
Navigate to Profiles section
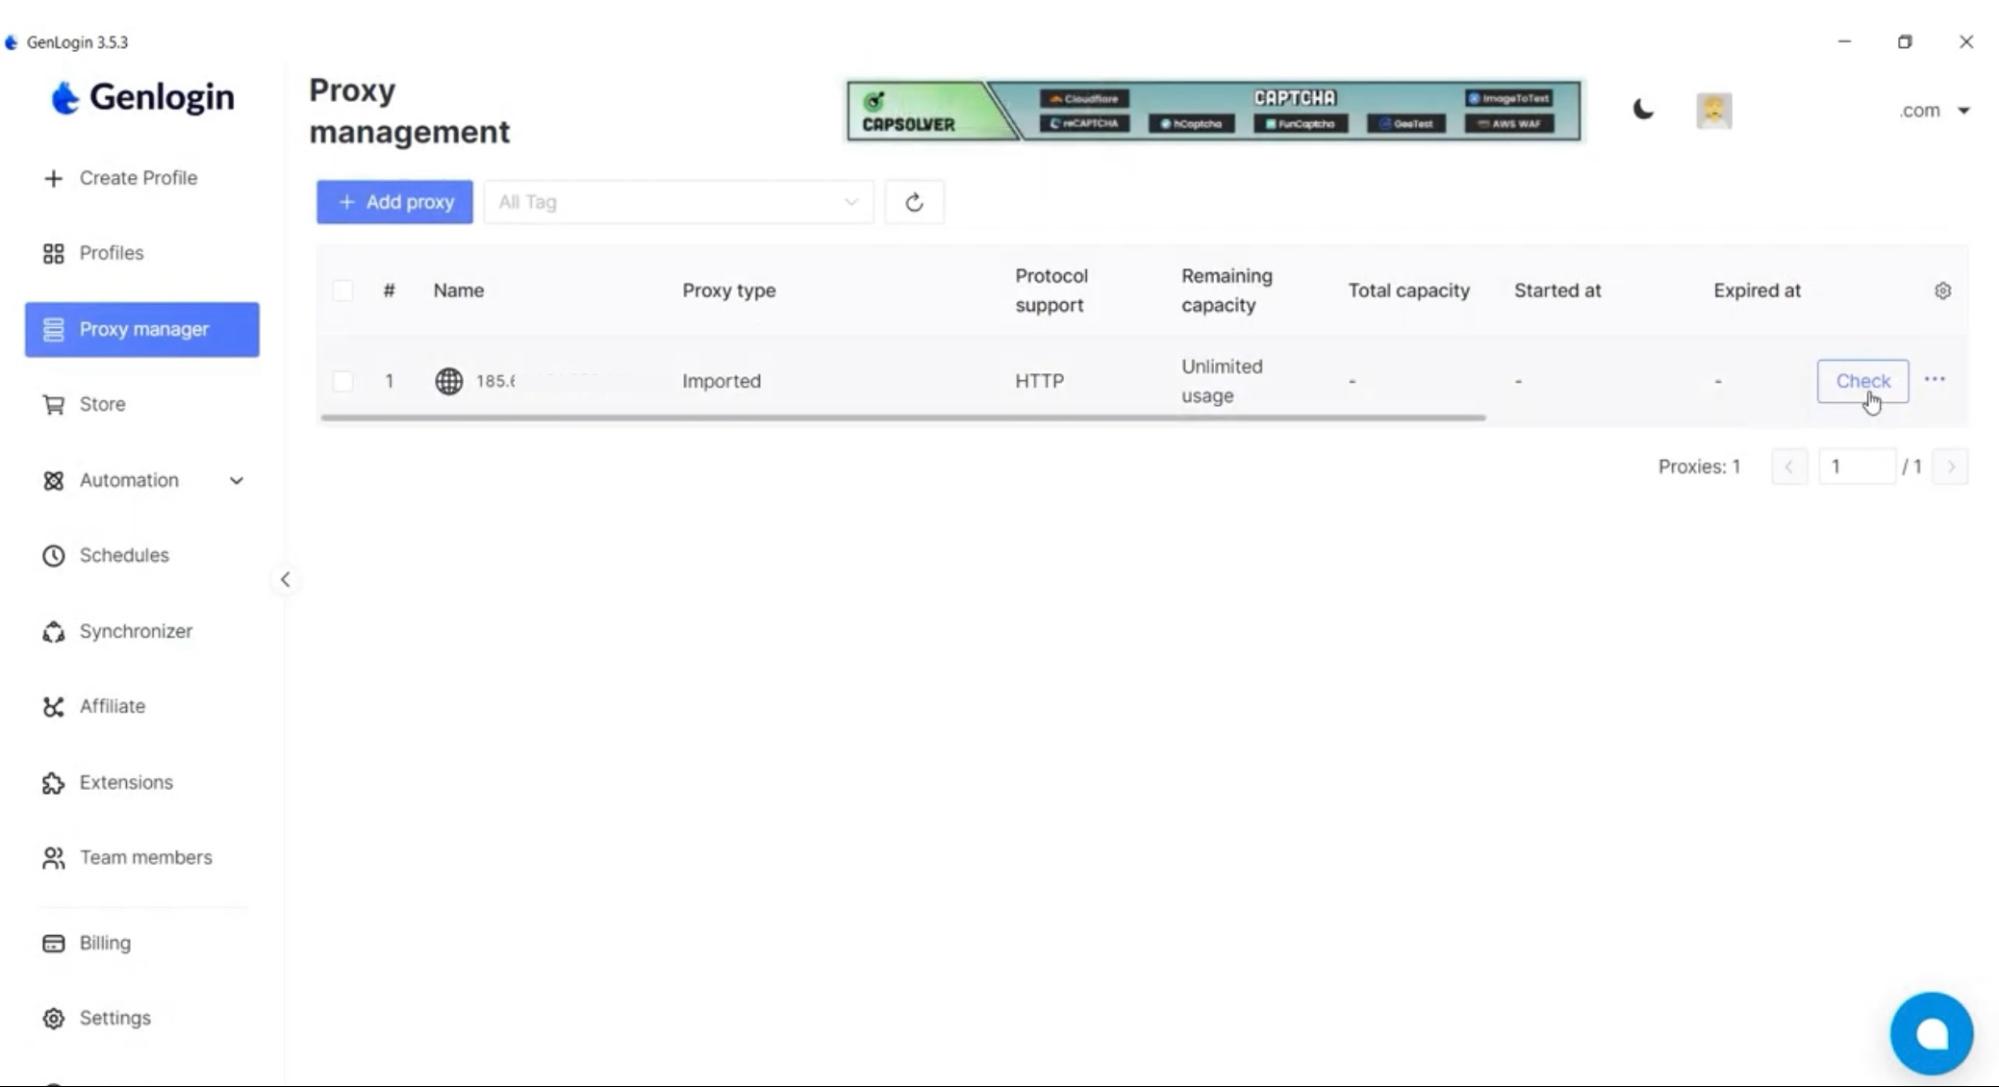tap(111, 252)
